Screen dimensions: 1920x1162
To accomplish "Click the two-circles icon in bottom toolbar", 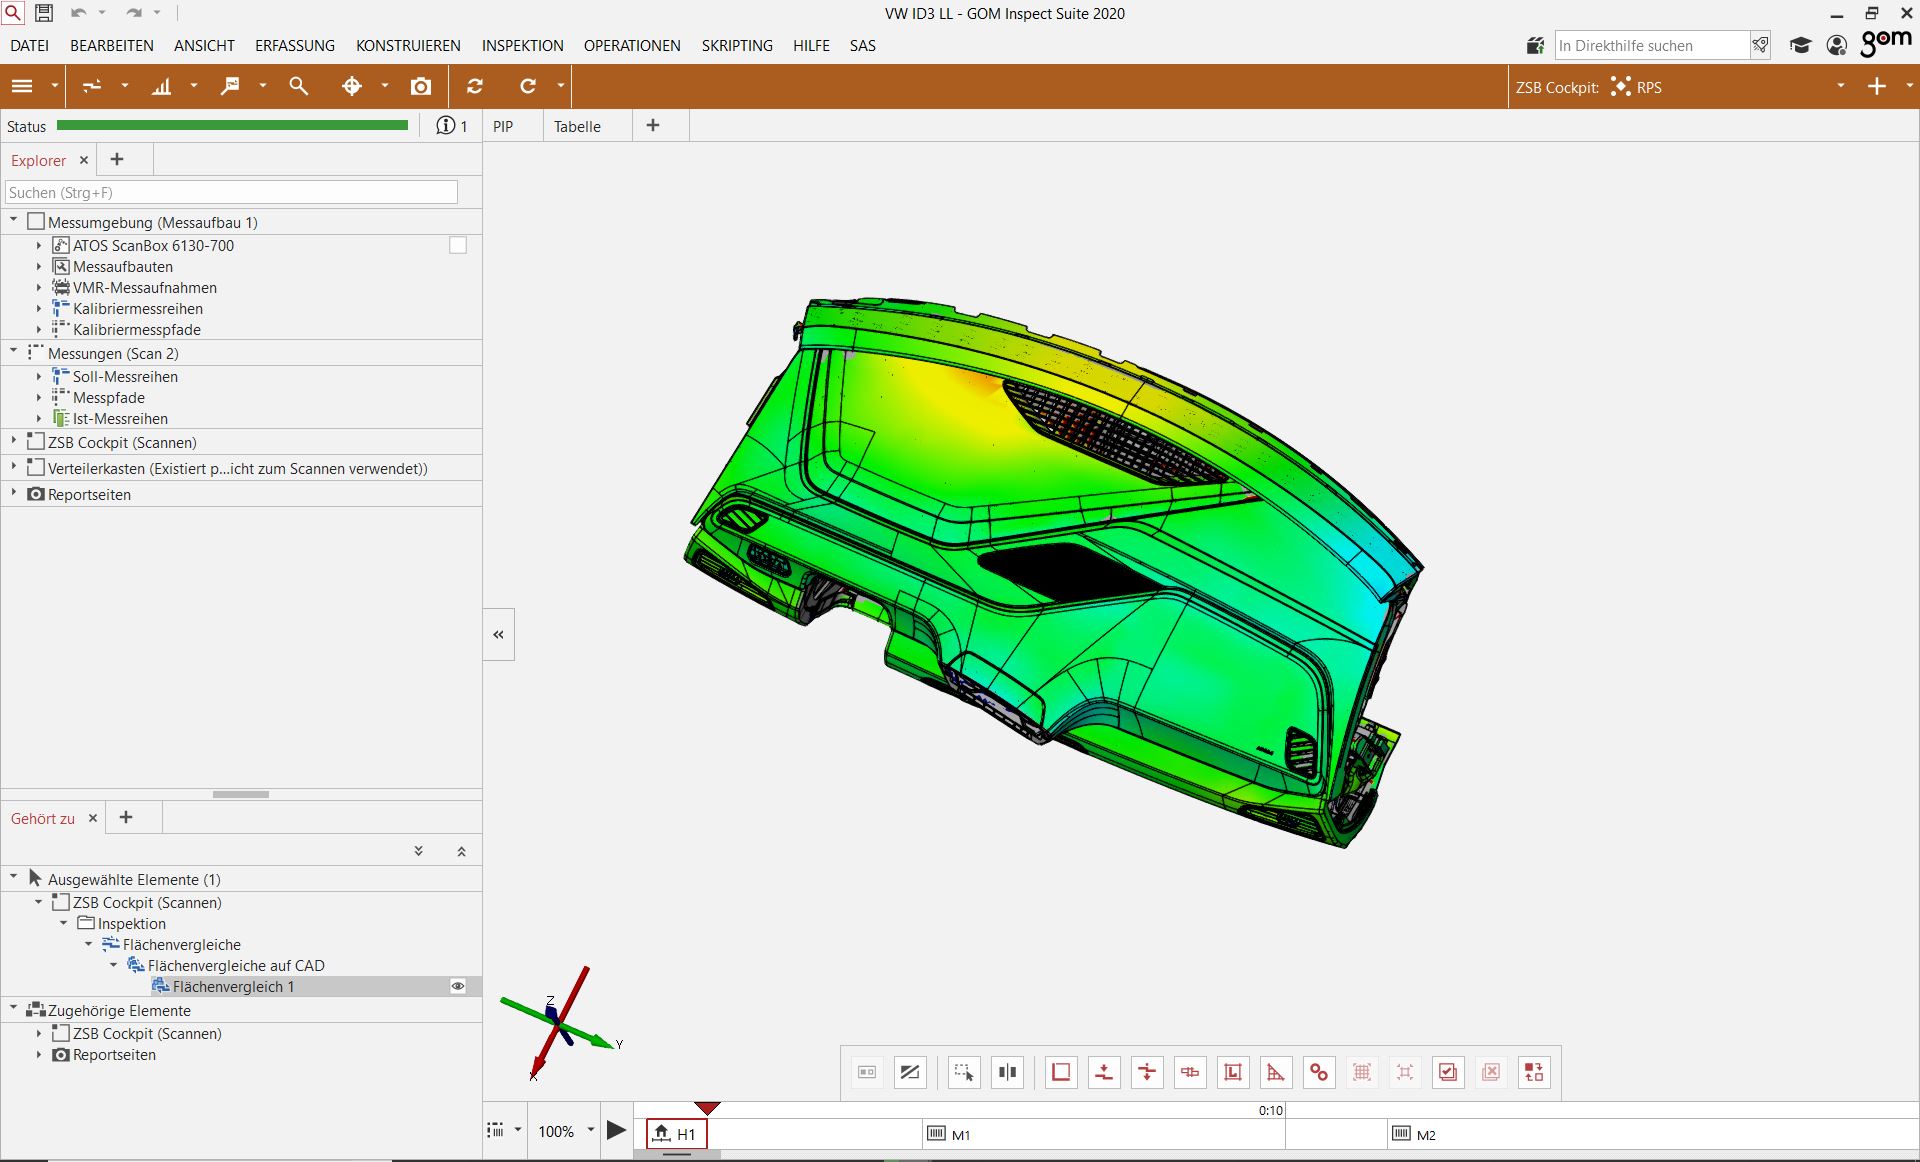I will (1319, 1073).
